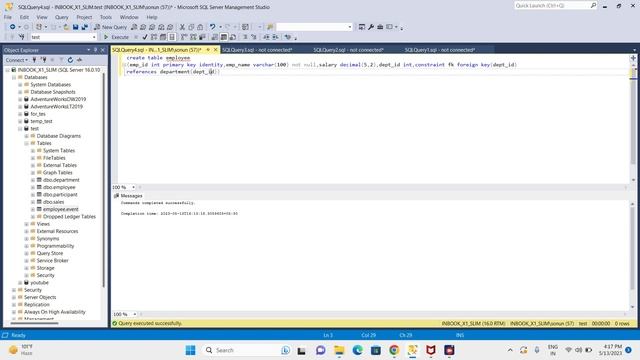Open the Query menu

62,17
